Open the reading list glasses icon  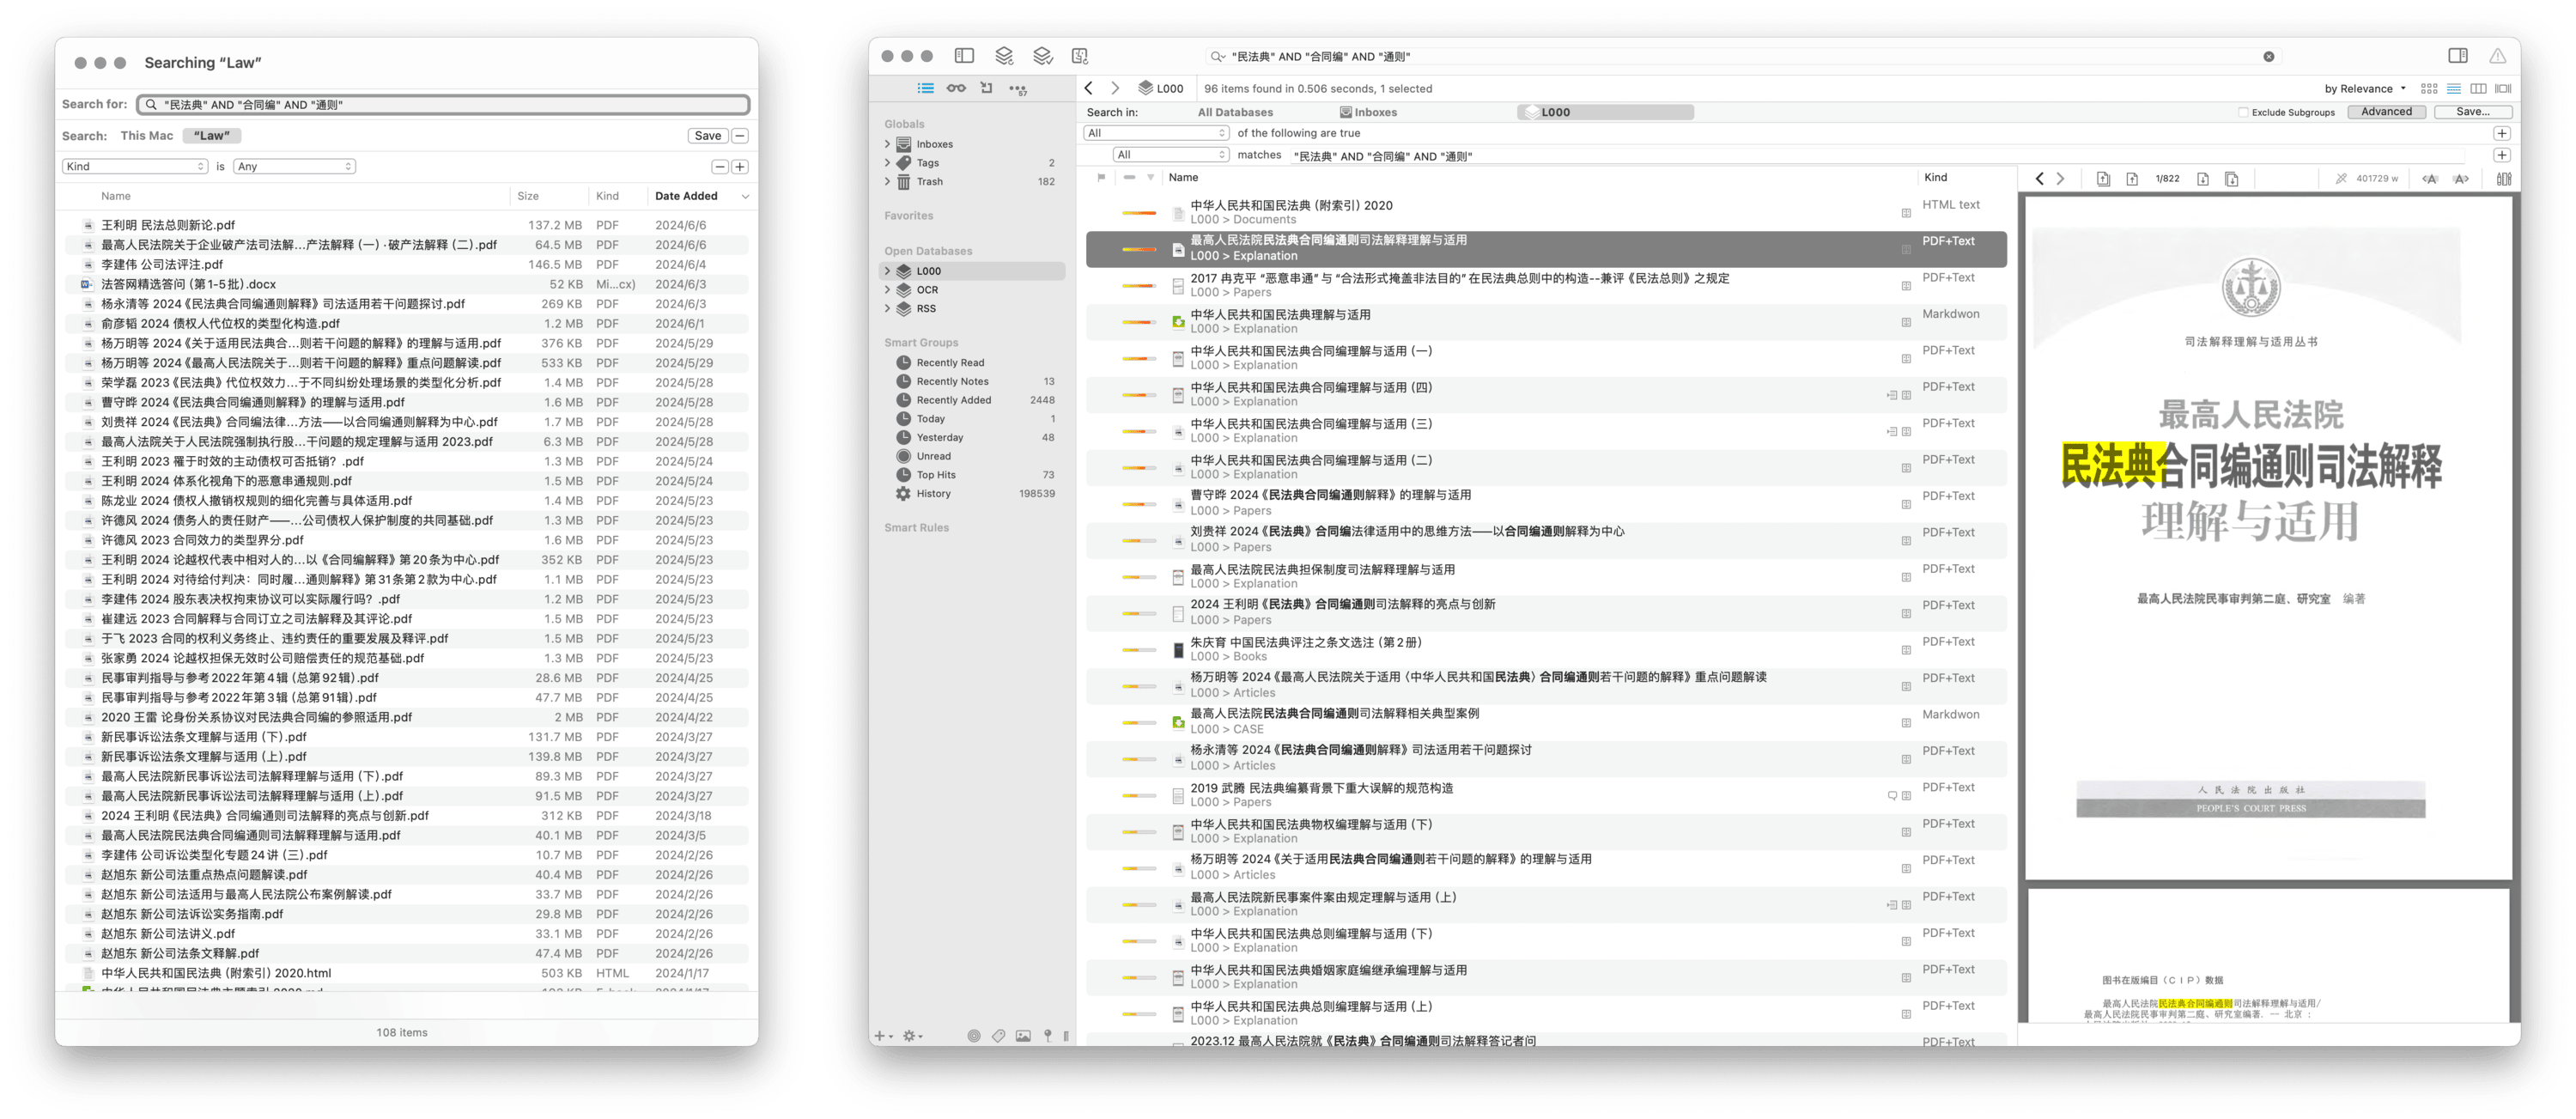pyautogui.click(x=956, y=88)
